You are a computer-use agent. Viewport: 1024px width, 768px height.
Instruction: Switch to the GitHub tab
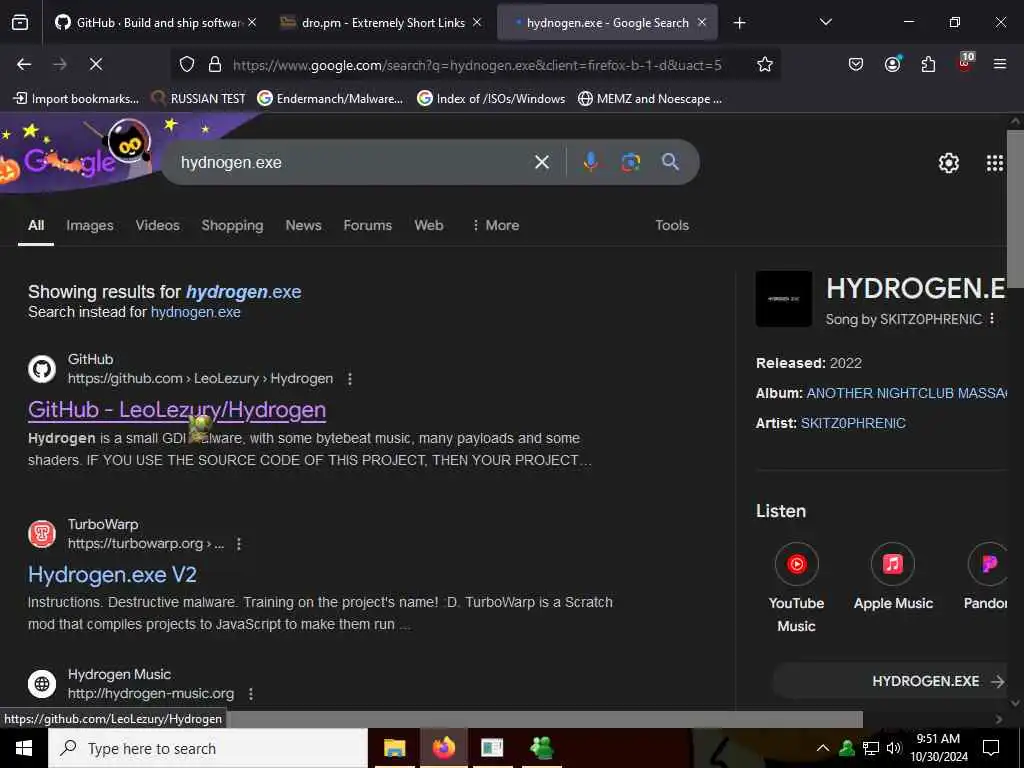point(157,23)
